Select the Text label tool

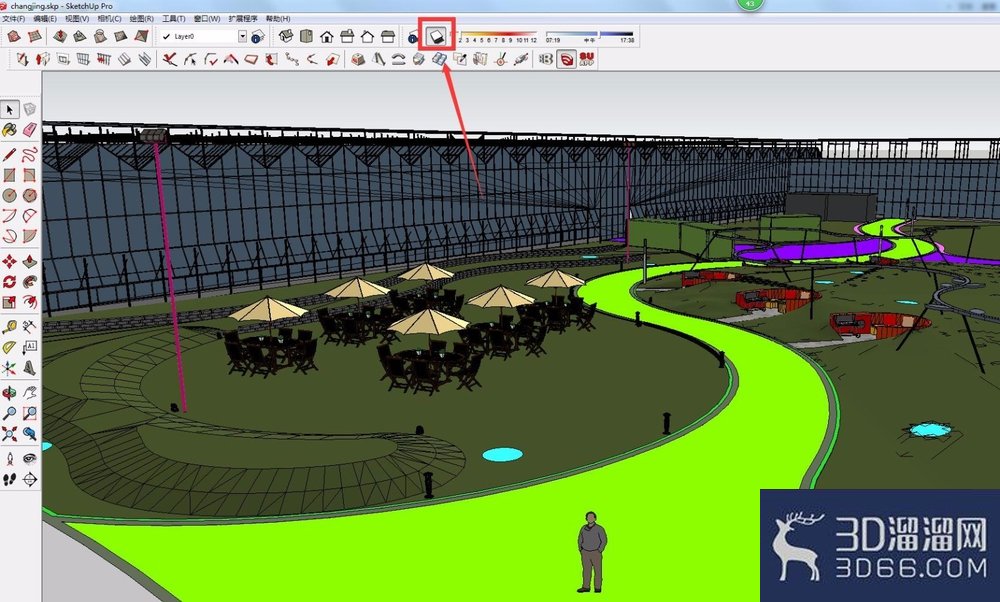coord(30,348)
